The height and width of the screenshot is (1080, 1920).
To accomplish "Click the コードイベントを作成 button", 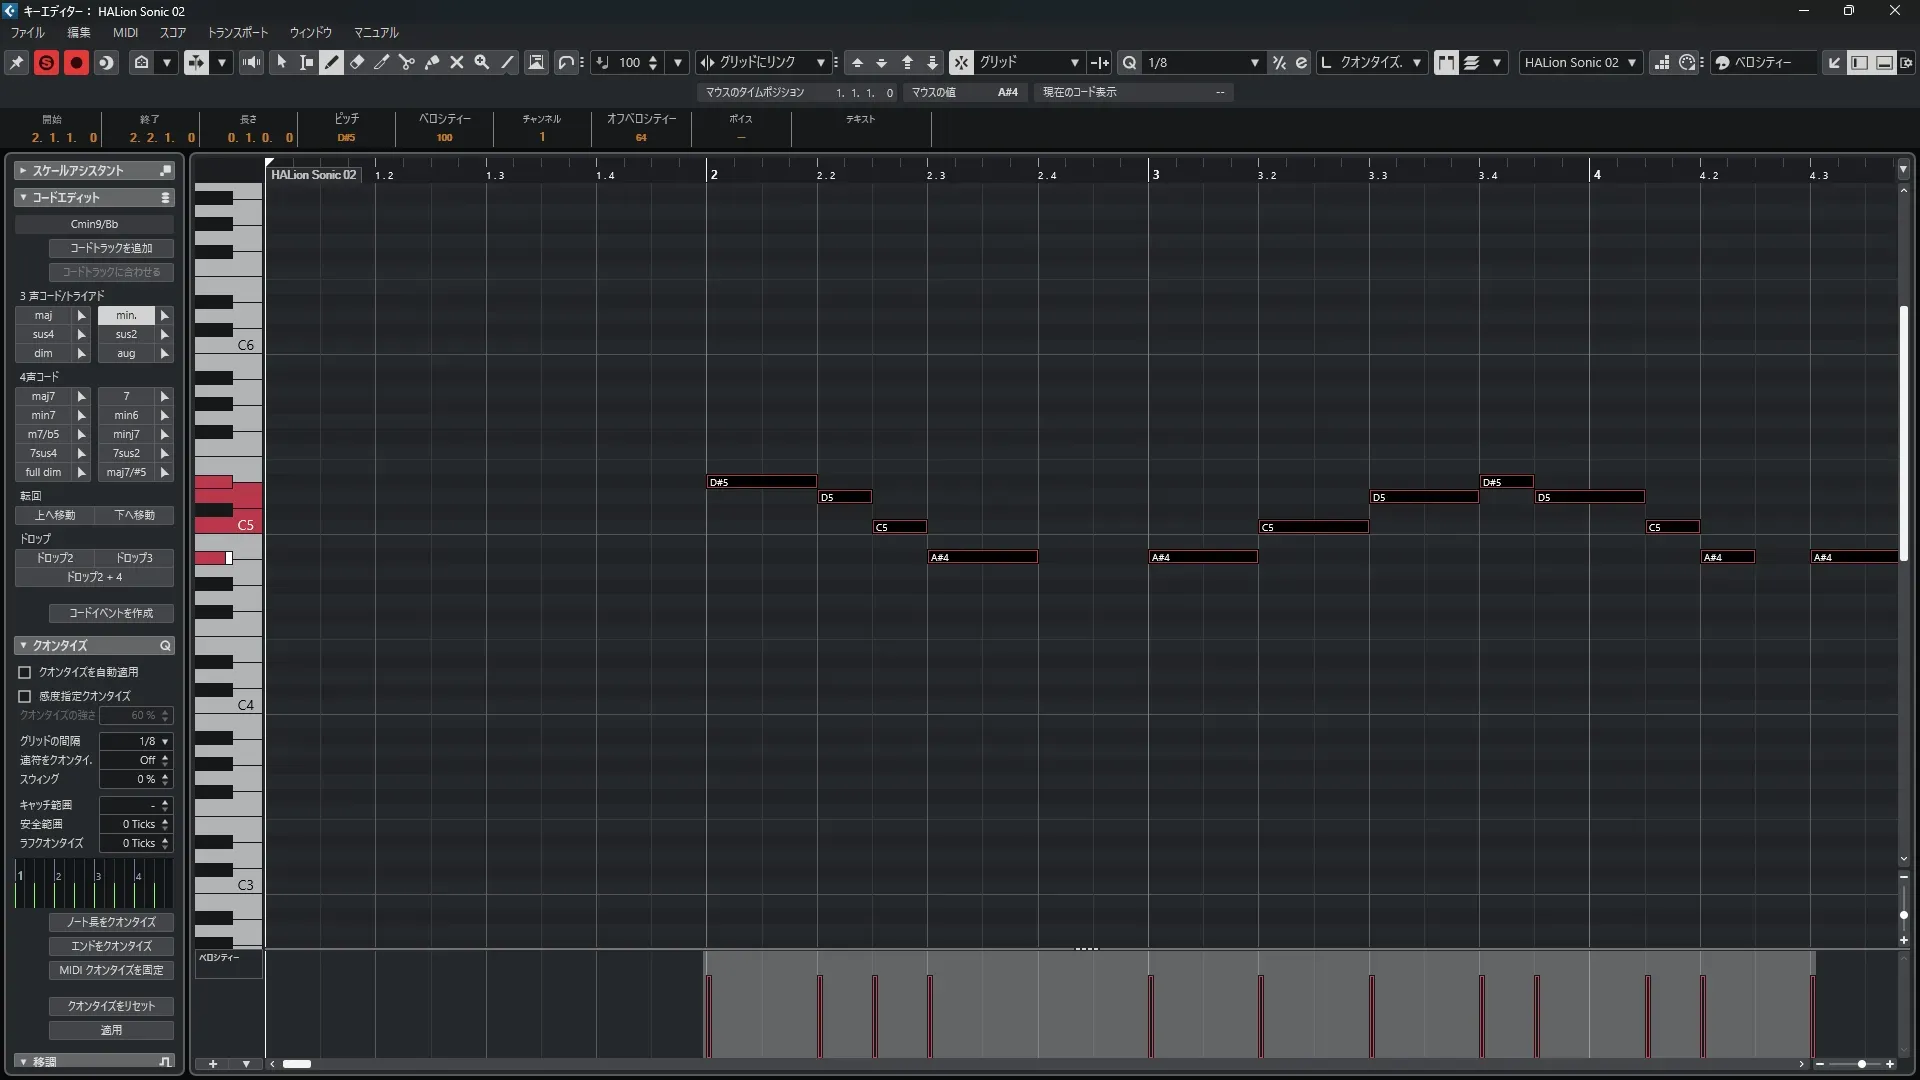I will coord(111,613).
